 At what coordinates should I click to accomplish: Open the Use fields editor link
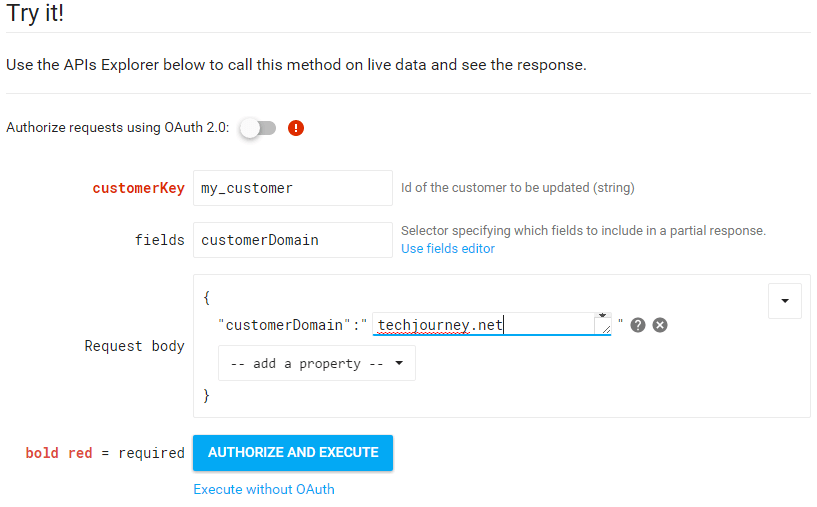point(448,248)
